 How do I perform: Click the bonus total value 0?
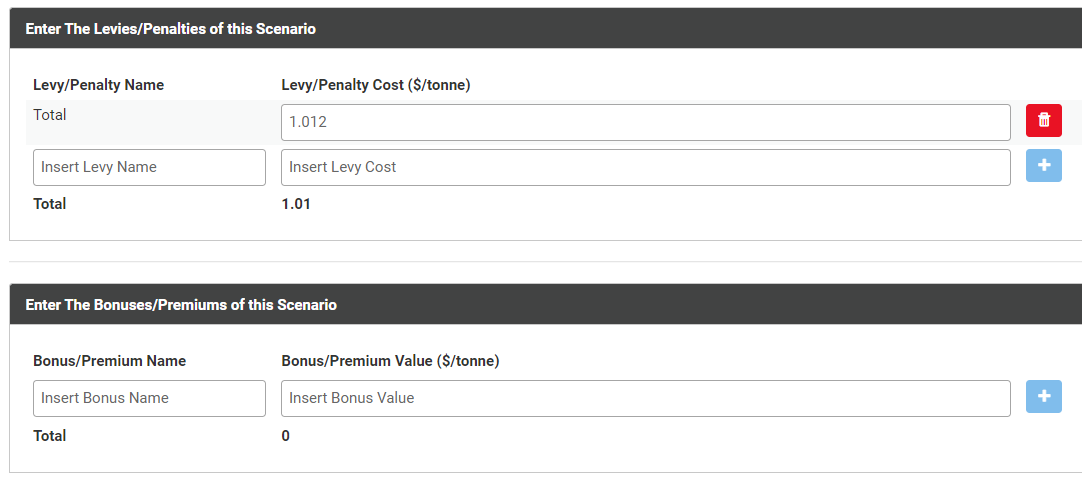286,436
